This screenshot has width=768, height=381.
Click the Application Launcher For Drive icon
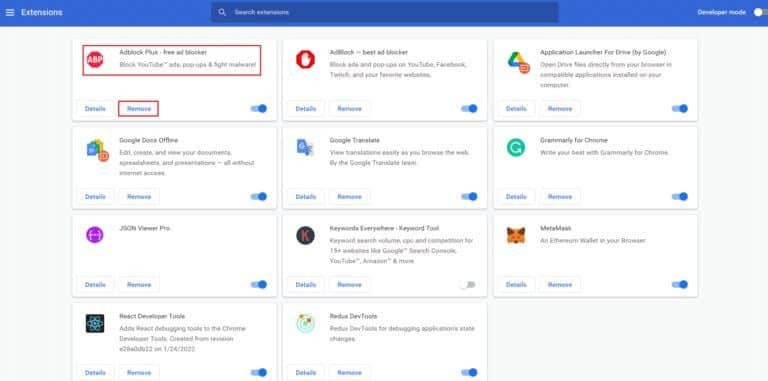pos(518,62)
